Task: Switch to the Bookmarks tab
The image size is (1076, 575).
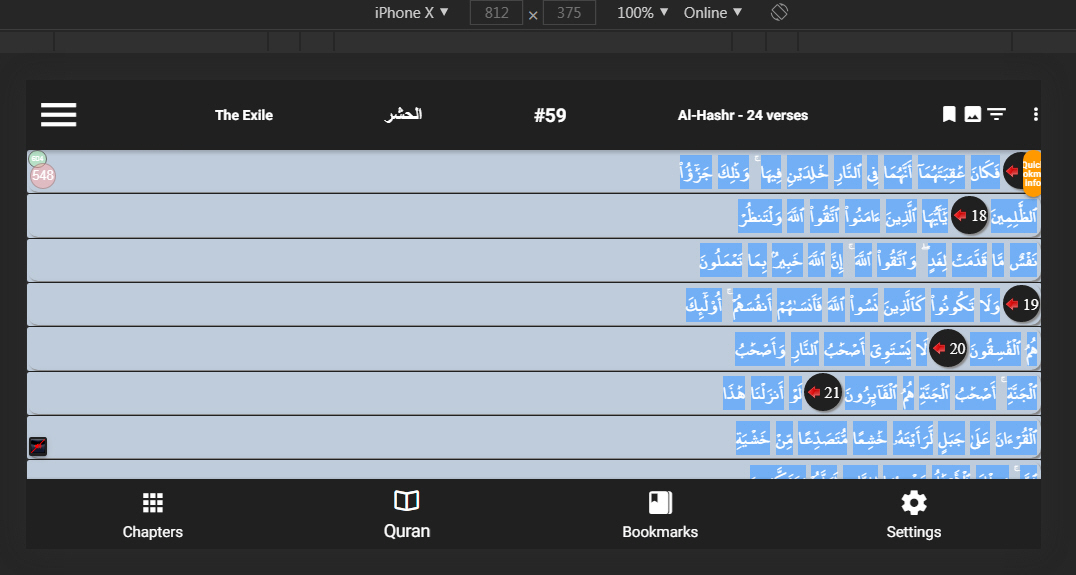Action: [x=660, y=515]
